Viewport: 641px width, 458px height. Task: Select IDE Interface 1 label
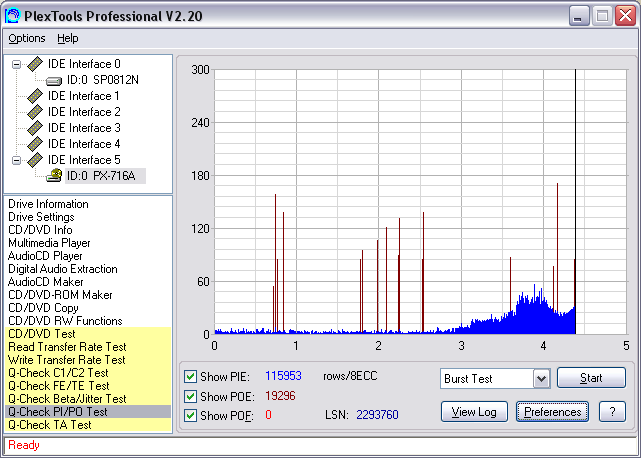[x=84, y=96]
